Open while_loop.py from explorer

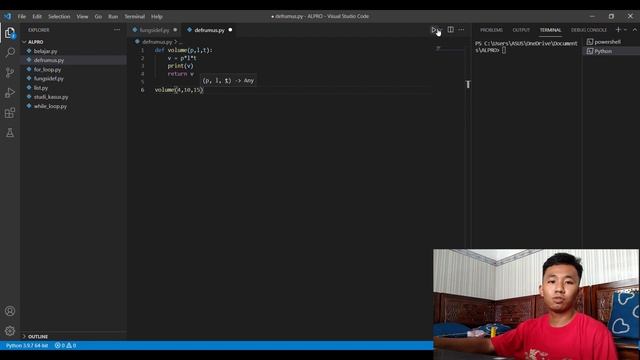click(x=50, y=106)
